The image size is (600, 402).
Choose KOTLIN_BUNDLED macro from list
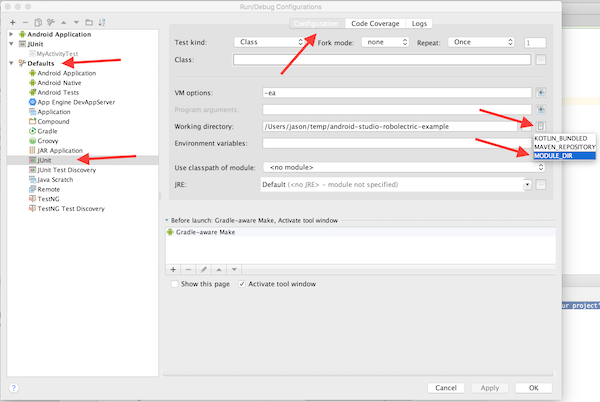pos(564,138)
